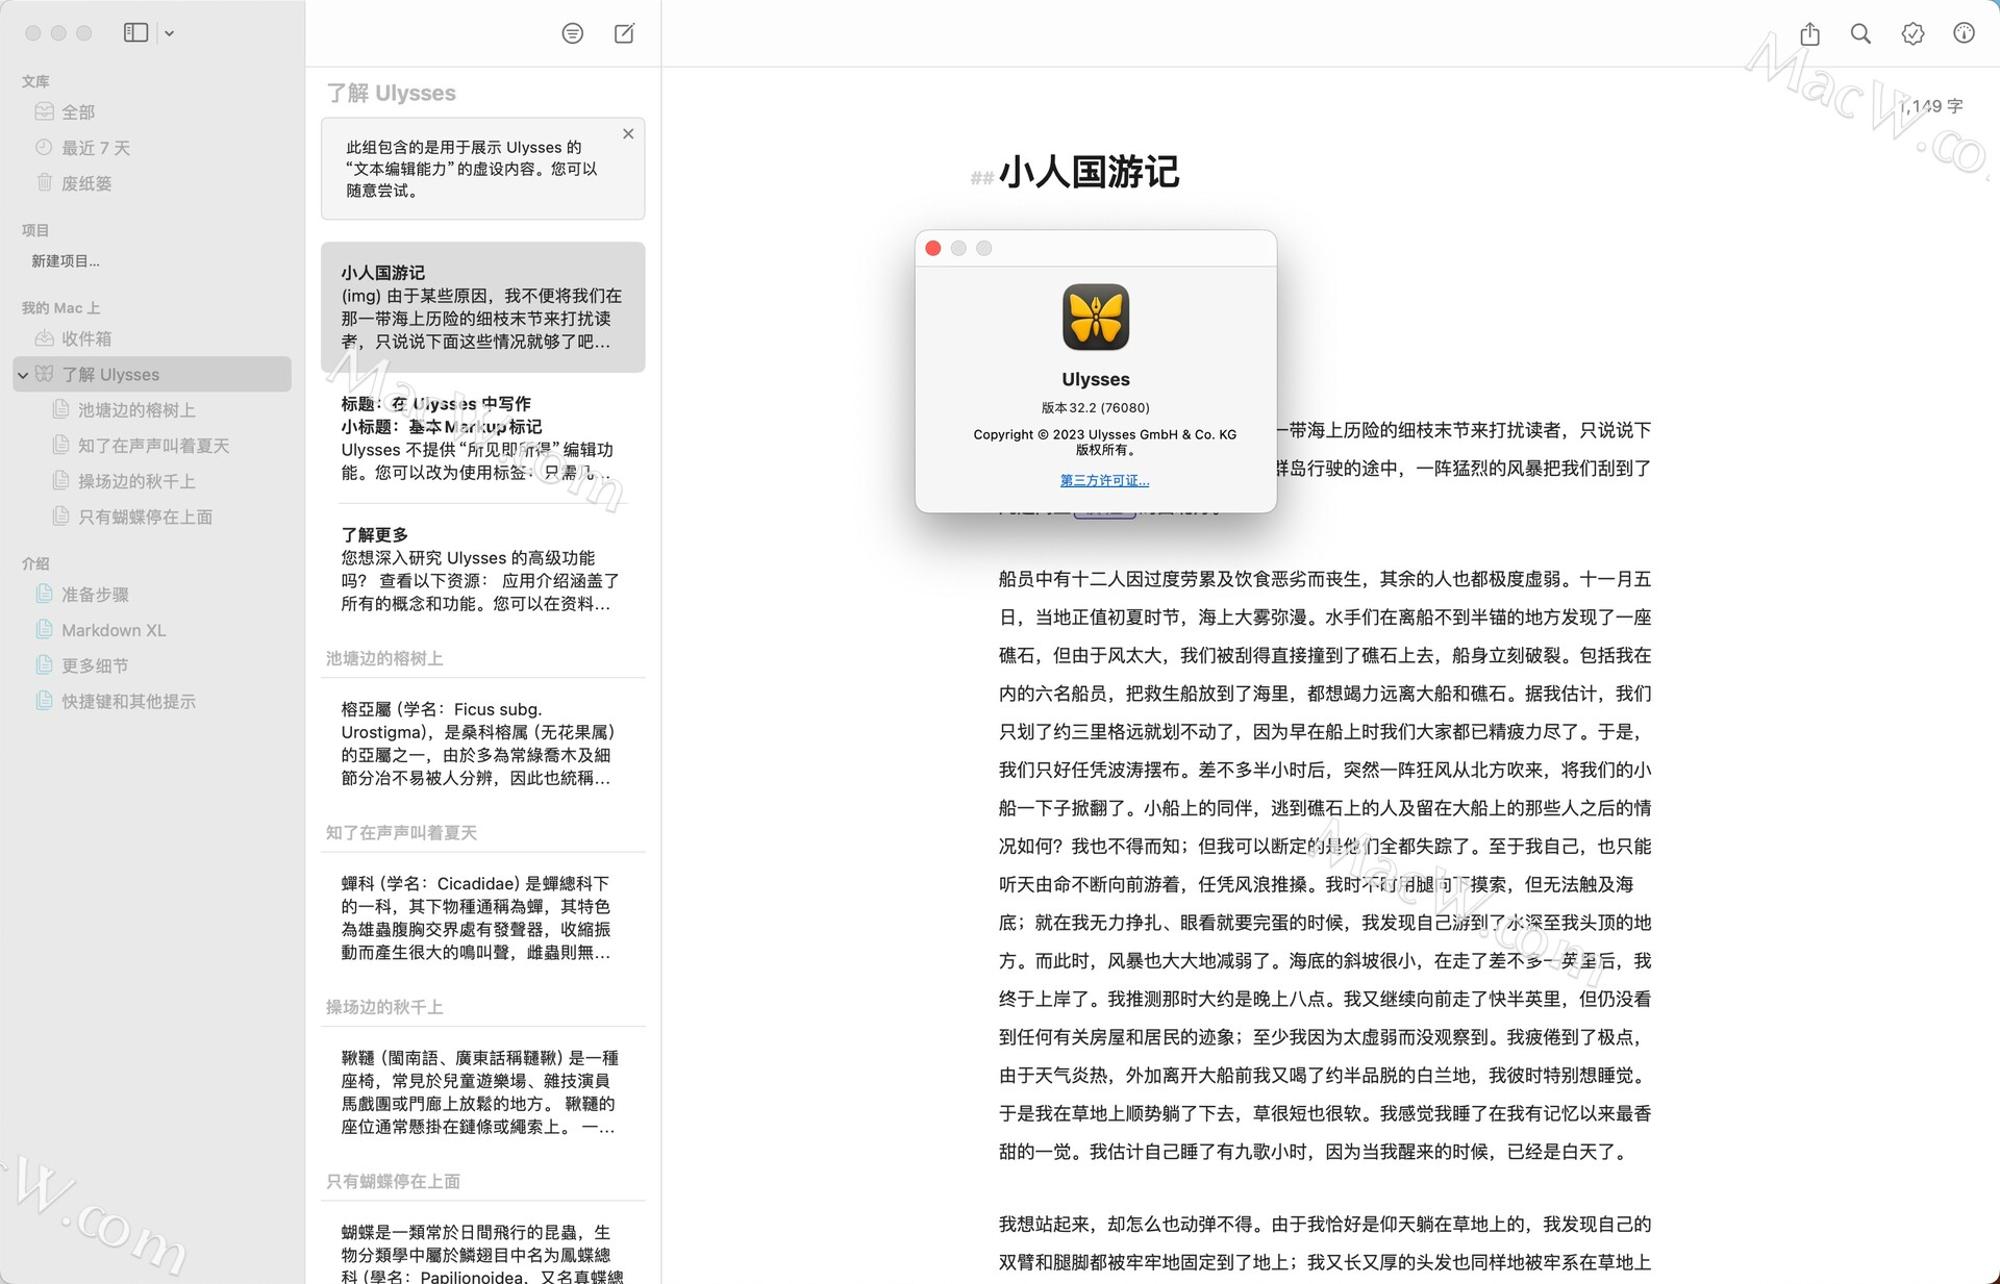Click 了解 Ulysses title in sheet list

pyautogui.click(x=391, y=93)
